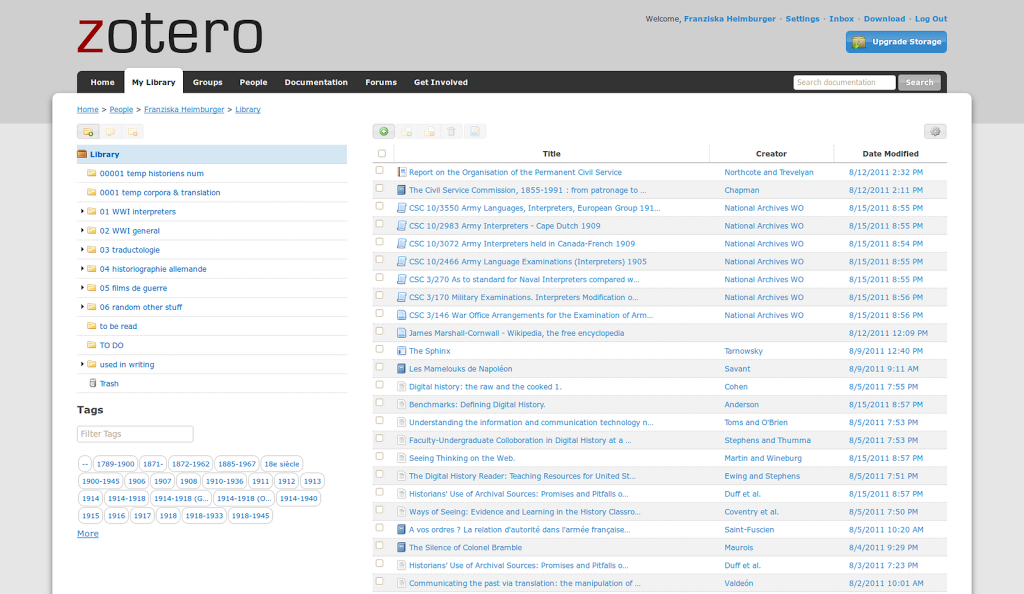Tick the checkbox for 'CSC 10/3072 Army Interpreters held in Canada-French'

(379, 242)
